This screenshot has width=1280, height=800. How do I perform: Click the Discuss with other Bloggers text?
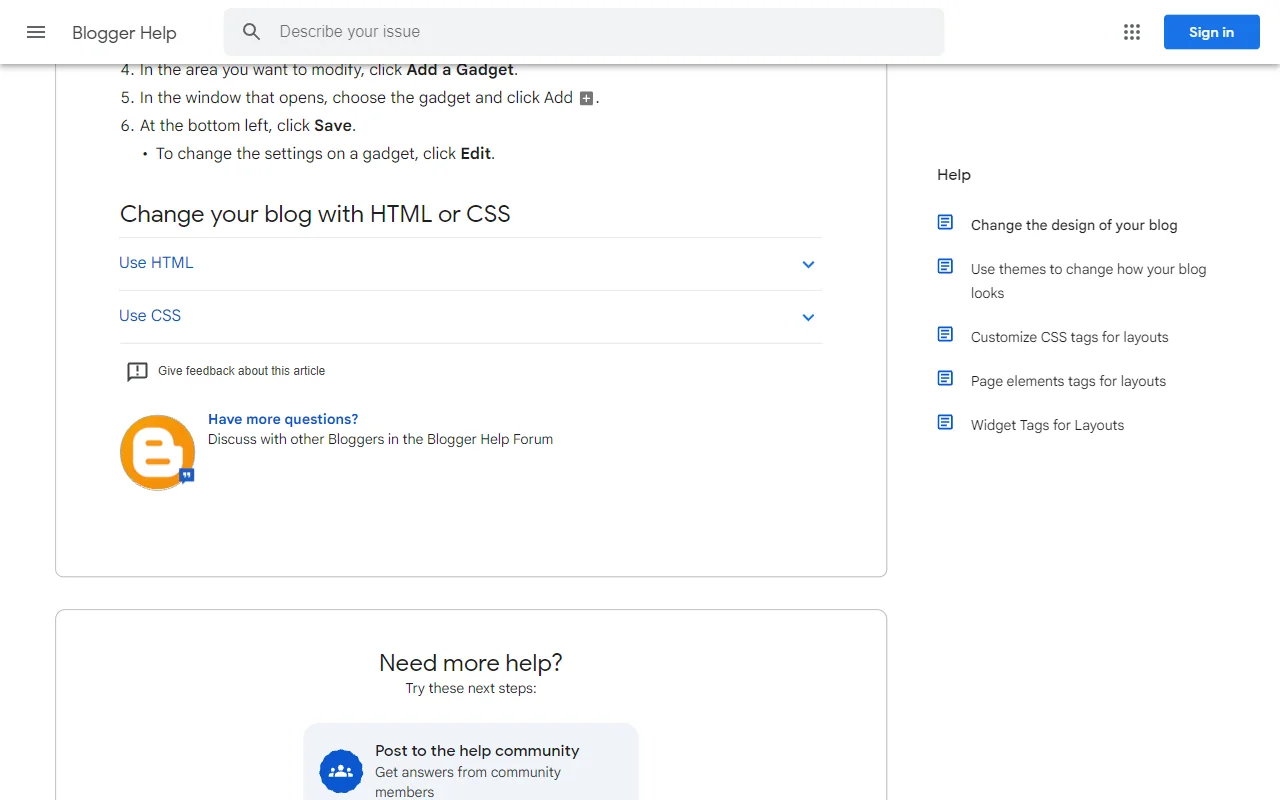tap(380, 439)
